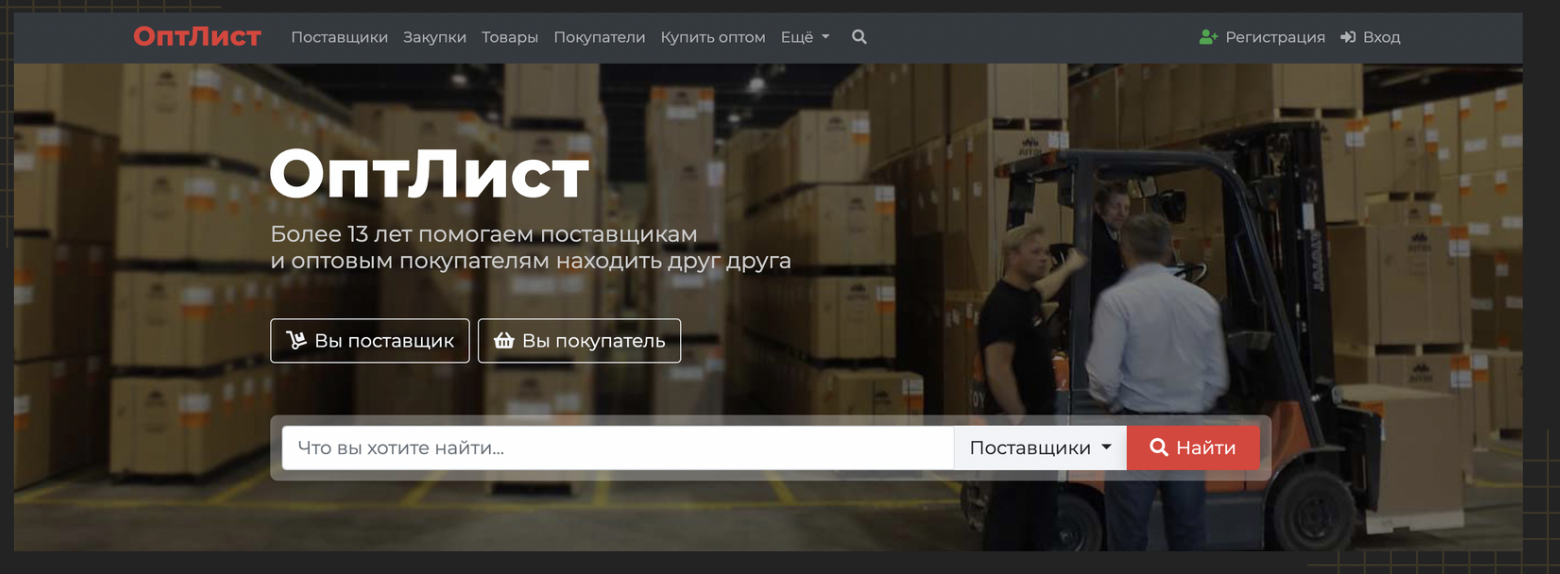Expand the Ещё navigation dropdown
Screen dimensions: 1560x574
[x=805, y=37]
